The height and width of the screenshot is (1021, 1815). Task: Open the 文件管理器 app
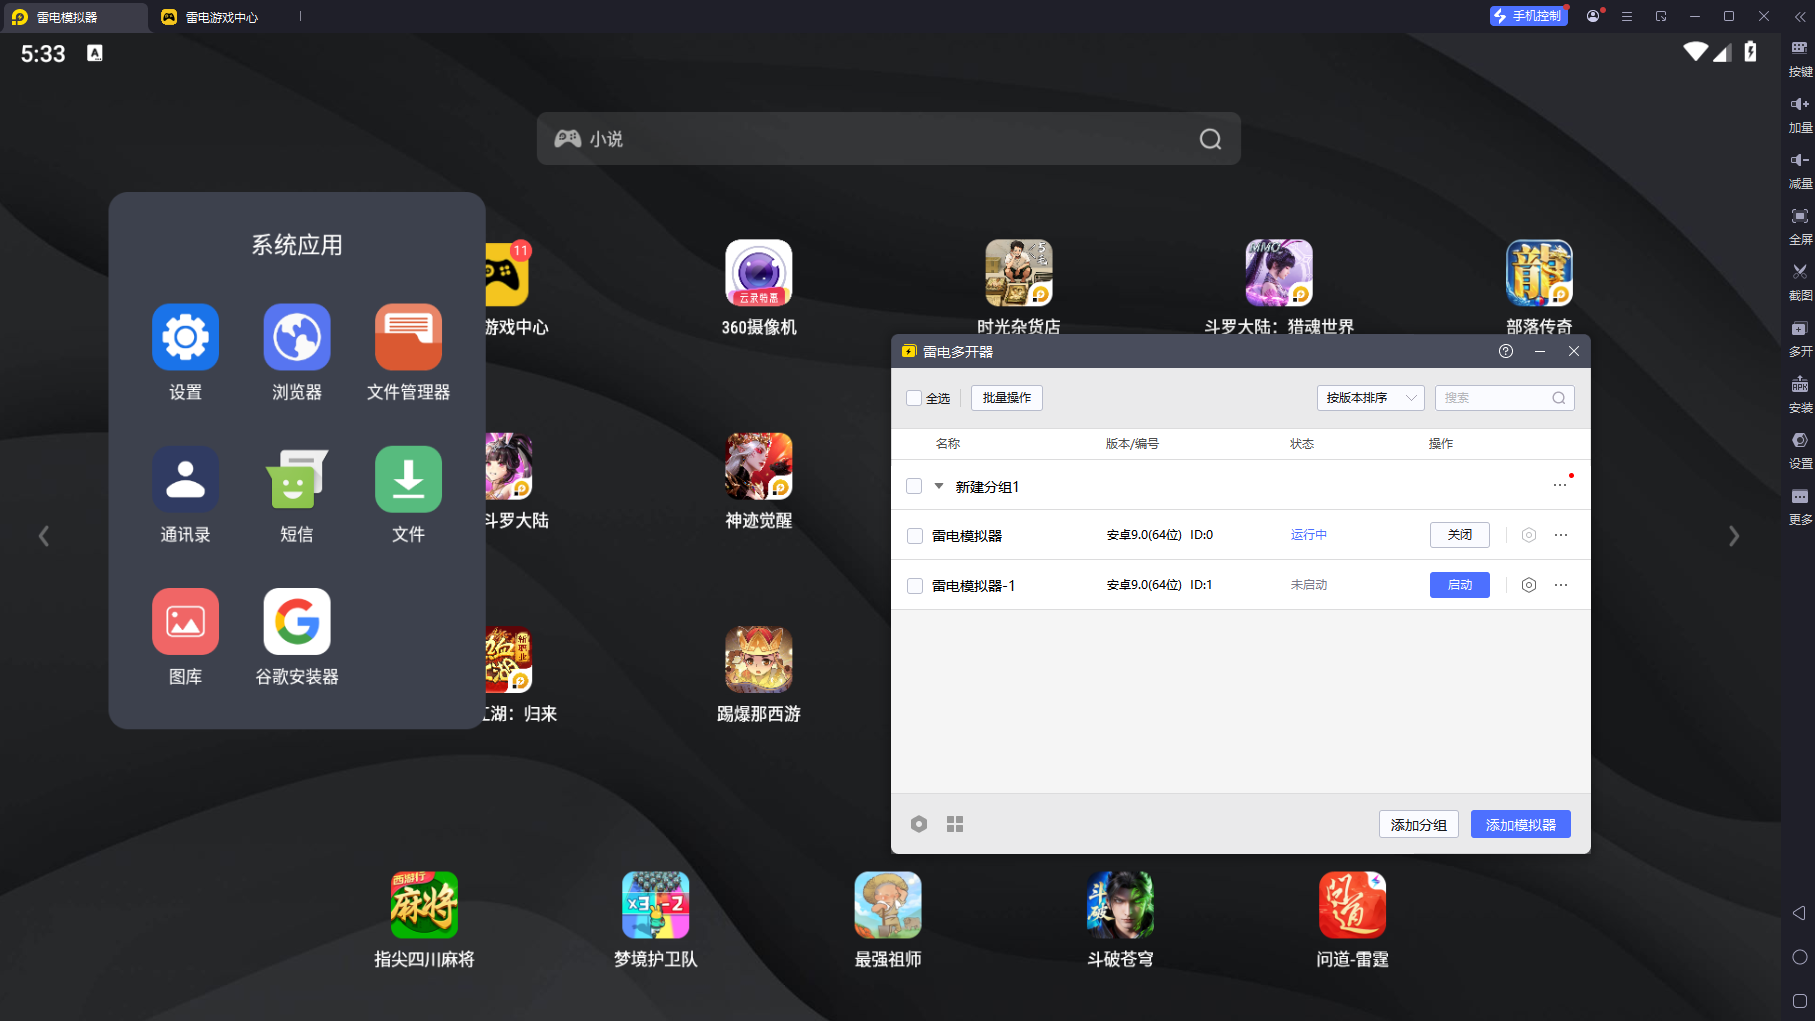point(408,337)
